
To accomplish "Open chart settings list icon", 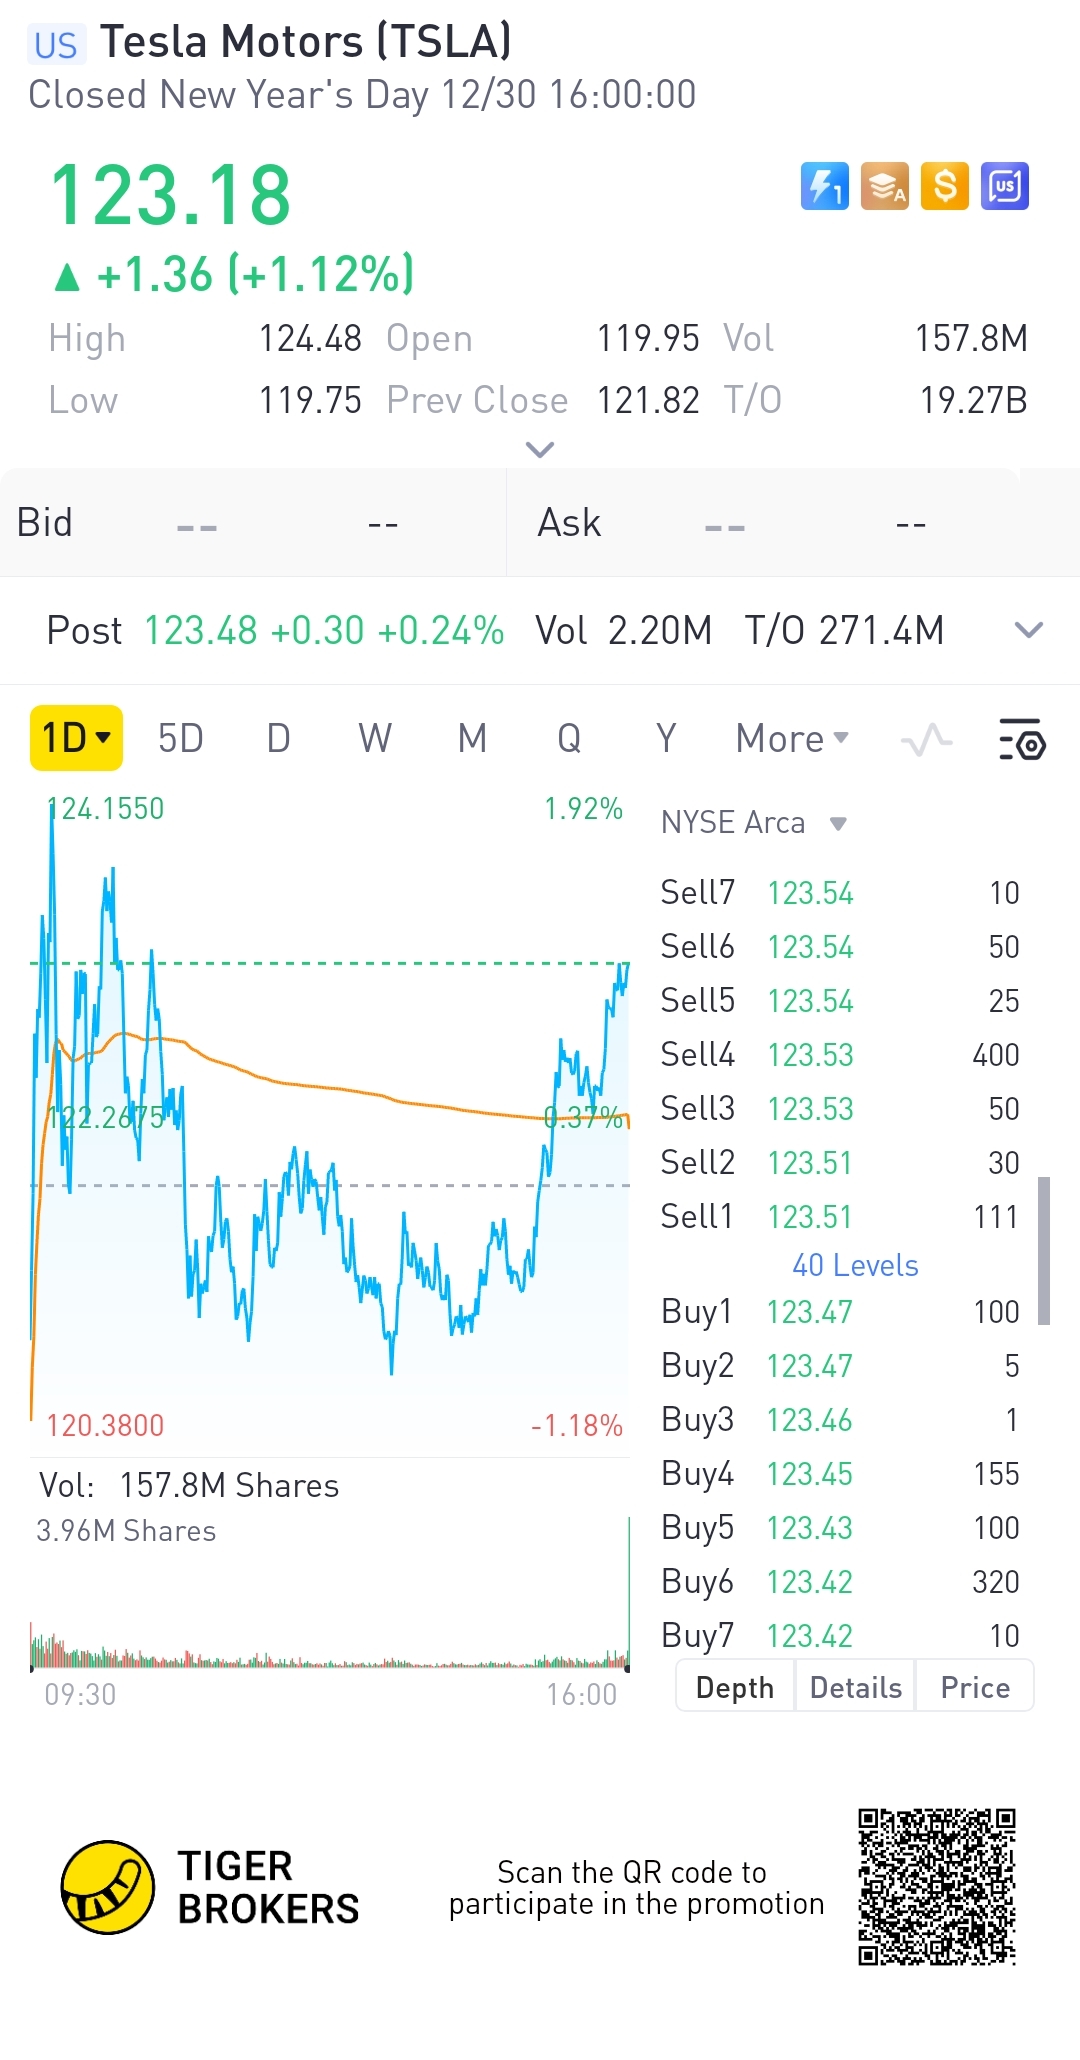I will pyautogui.click(x=1022, y=740).
